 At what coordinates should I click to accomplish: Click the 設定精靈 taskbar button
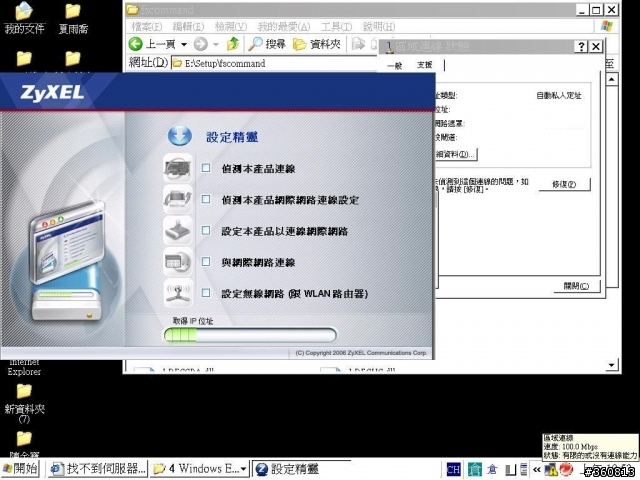coord(301,469)
